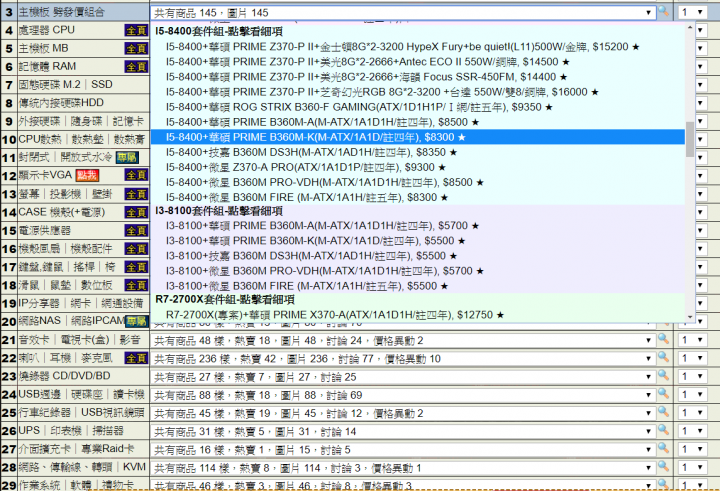This screenshot has width=720, height=491.
Task: Click the magnifier icon in the USB週邊 row
Action: point(664,394)
